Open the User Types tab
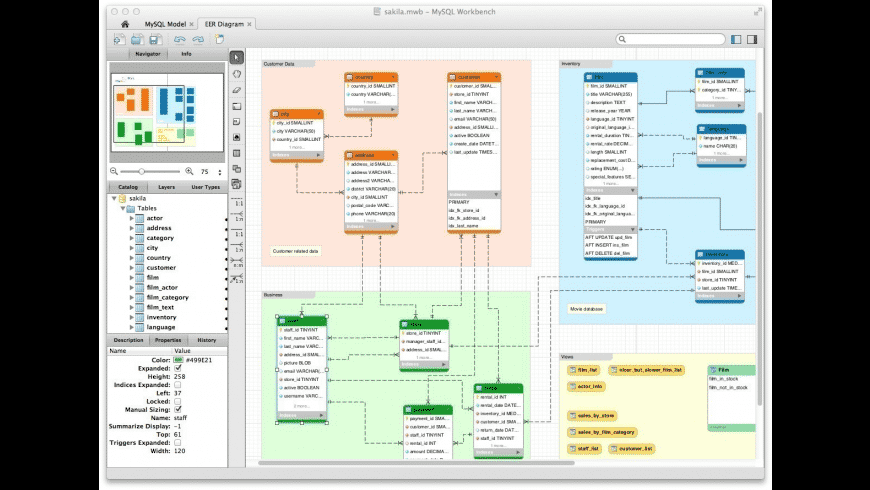The image size is (870, 490). tap(206, 187)
